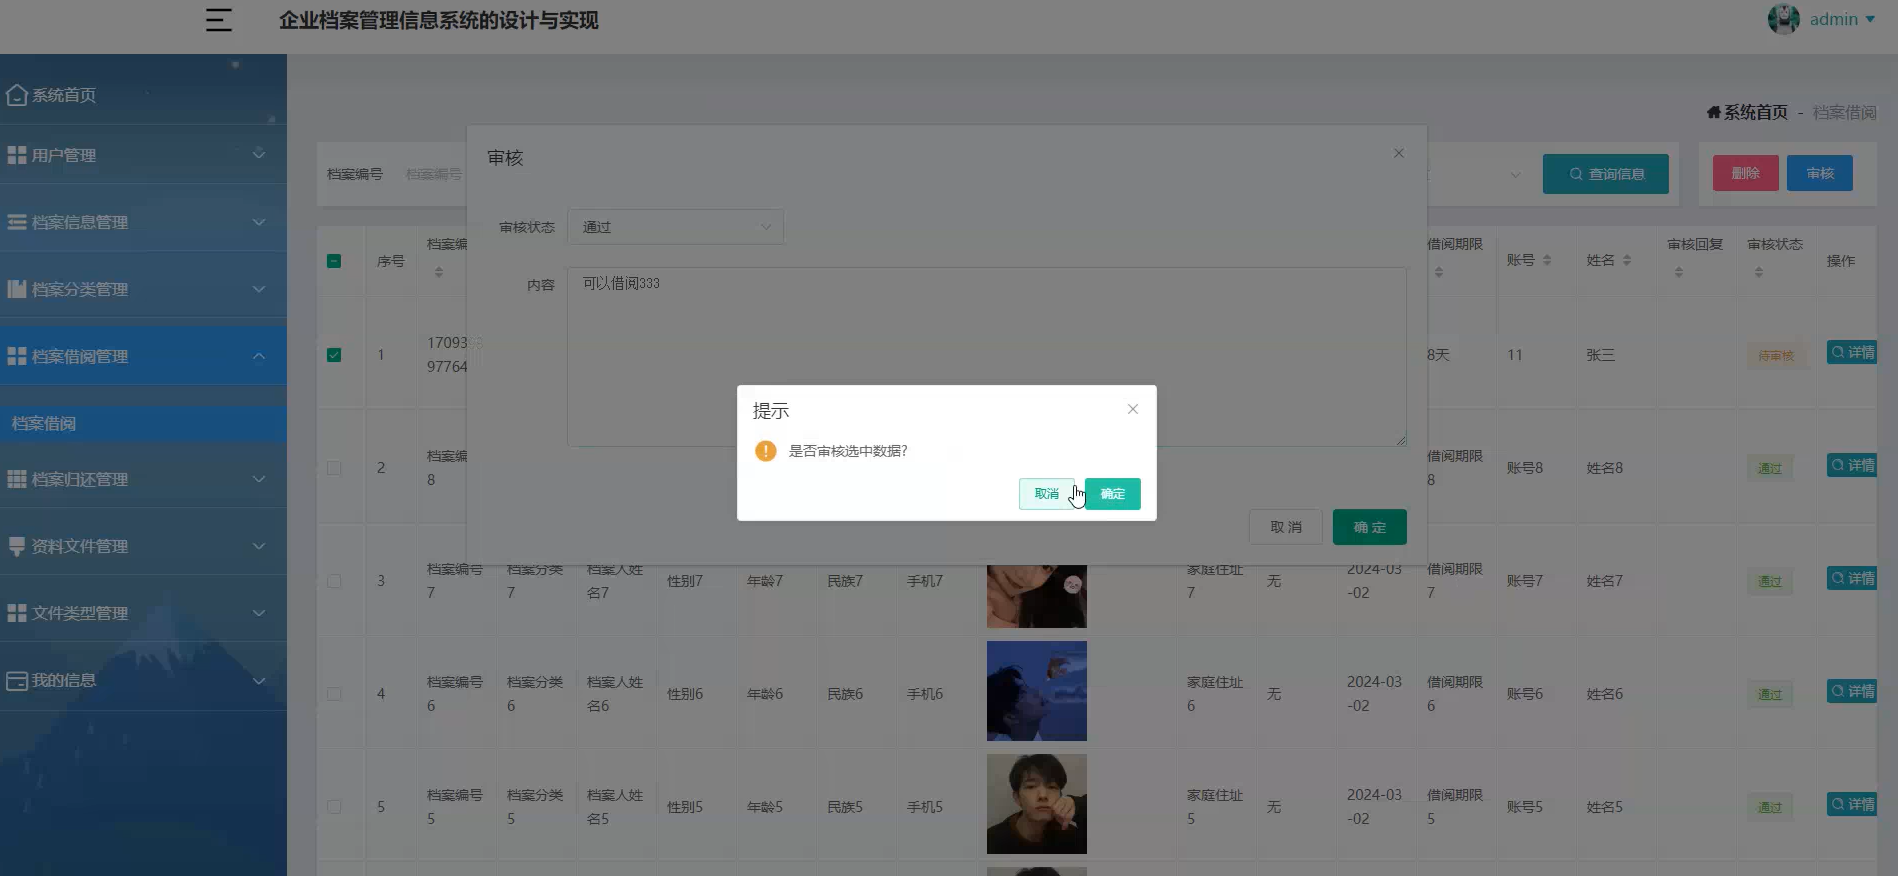Click the 档案编号 search input field
Screen dimensions: 1898x876
(x=434, y=174)
